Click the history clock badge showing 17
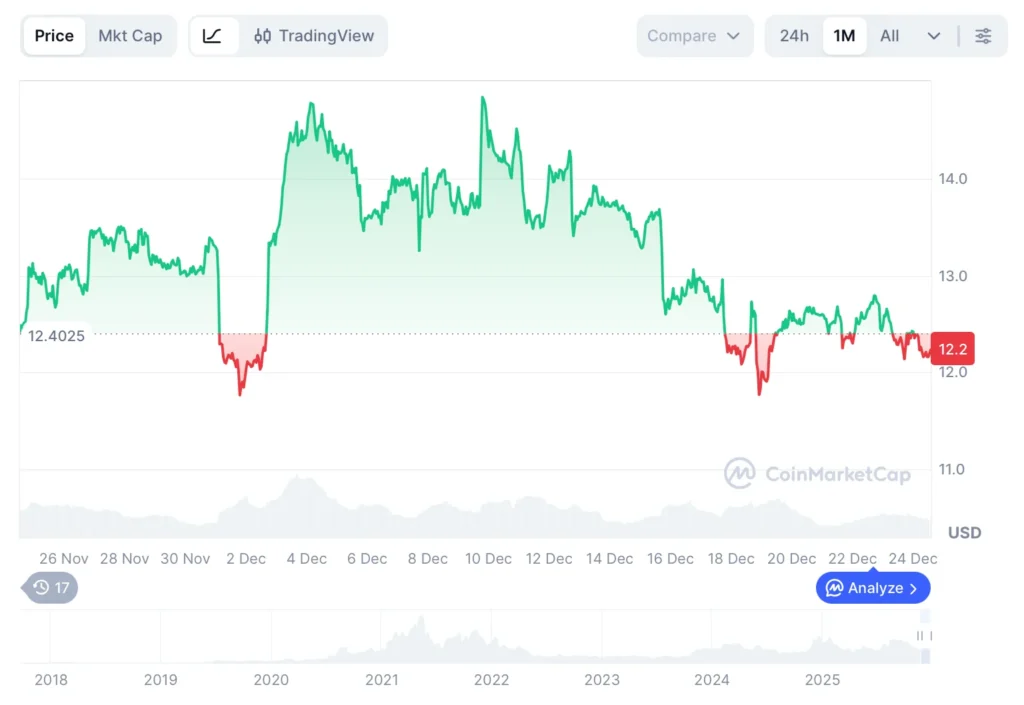The height and width of the screenshot is (705, 1024). (x=50, y=588)
